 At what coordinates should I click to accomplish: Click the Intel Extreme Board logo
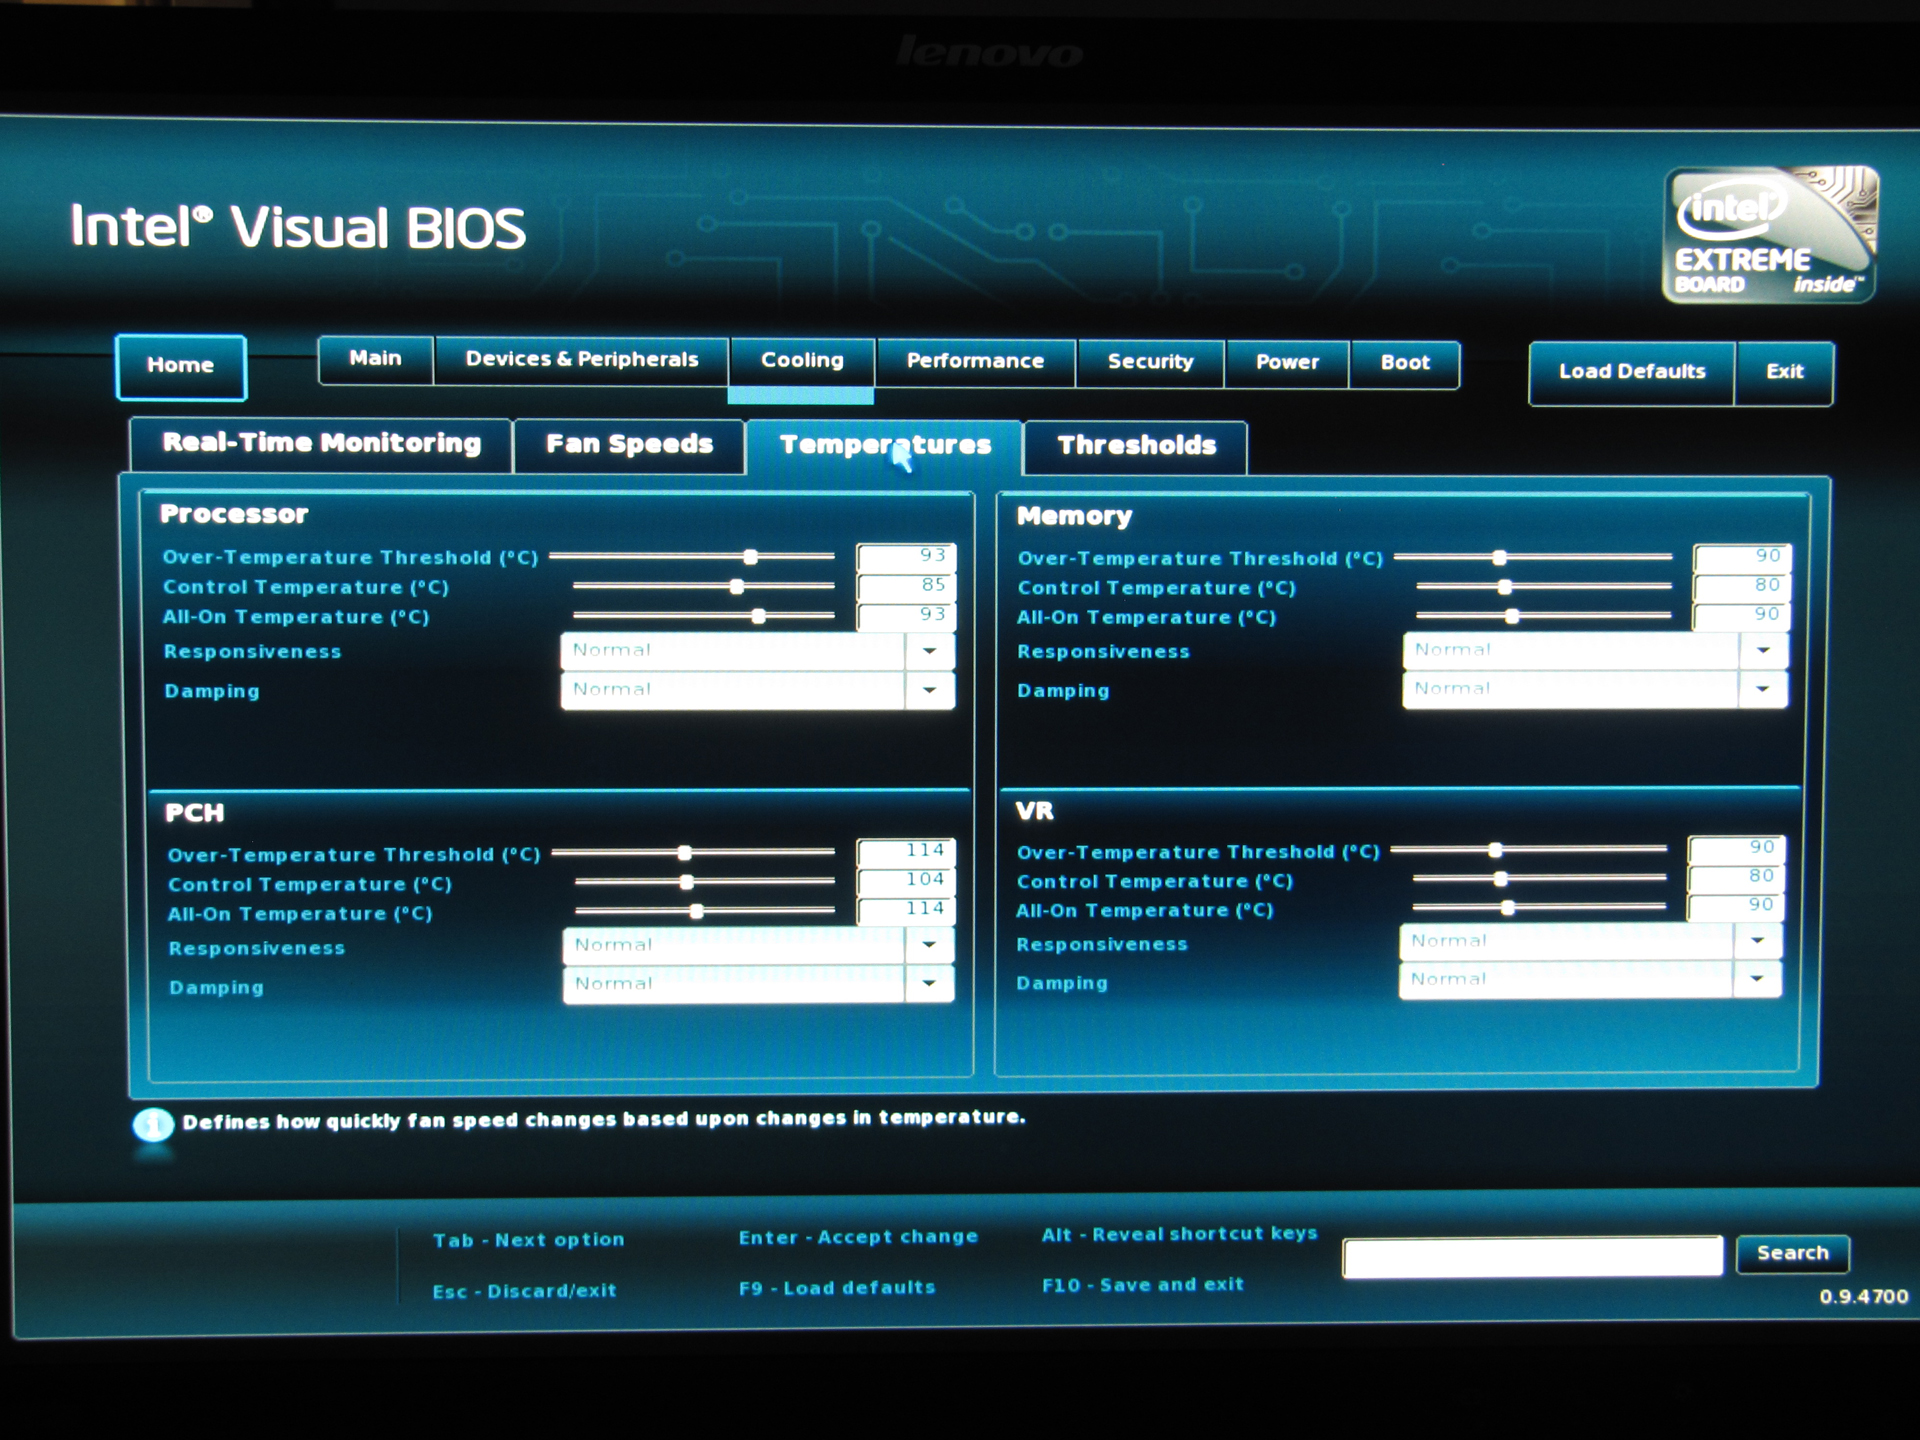[1770, 235]
